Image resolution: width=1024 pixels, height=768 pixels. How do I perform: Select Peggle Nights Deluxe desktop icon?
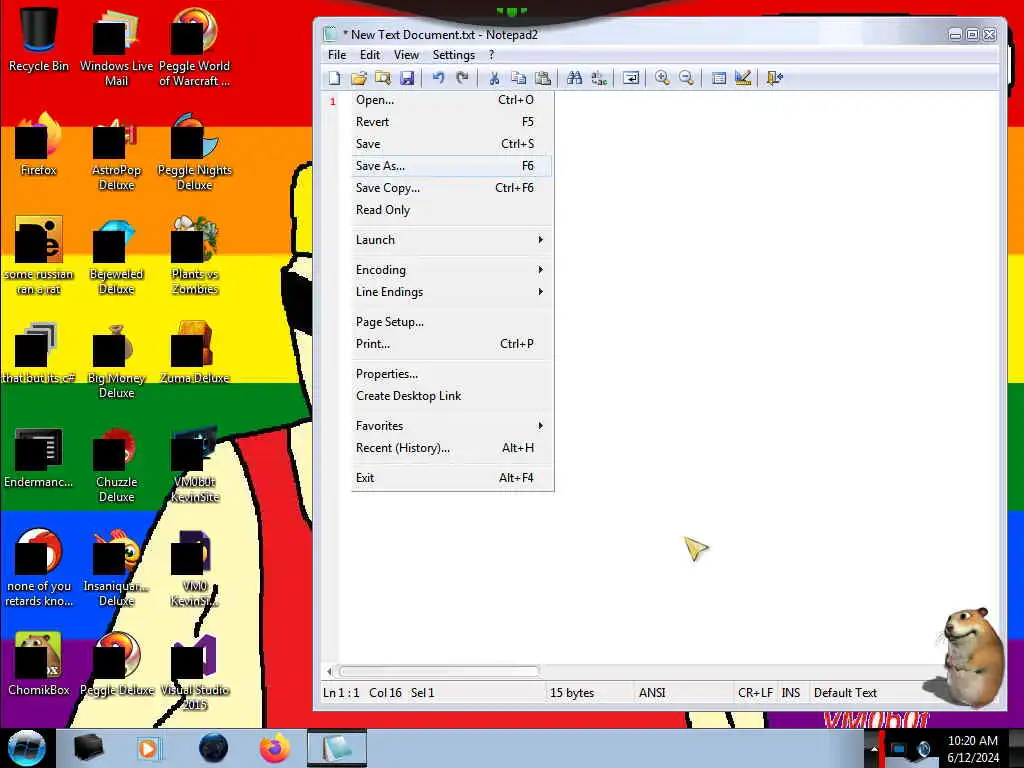195,153
